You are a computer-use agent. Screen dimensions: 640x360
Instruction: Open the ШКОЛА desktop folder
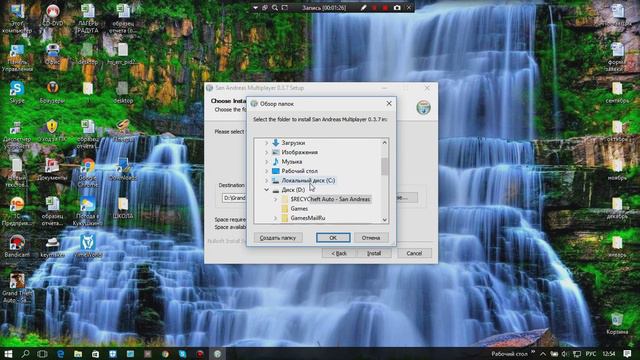coord(122,207)
